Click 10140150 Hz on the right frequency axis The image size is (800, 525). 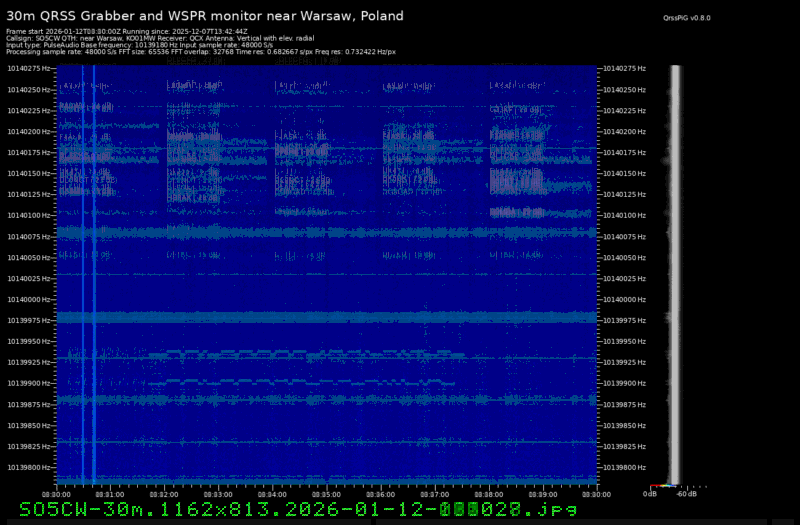[624, 173]
